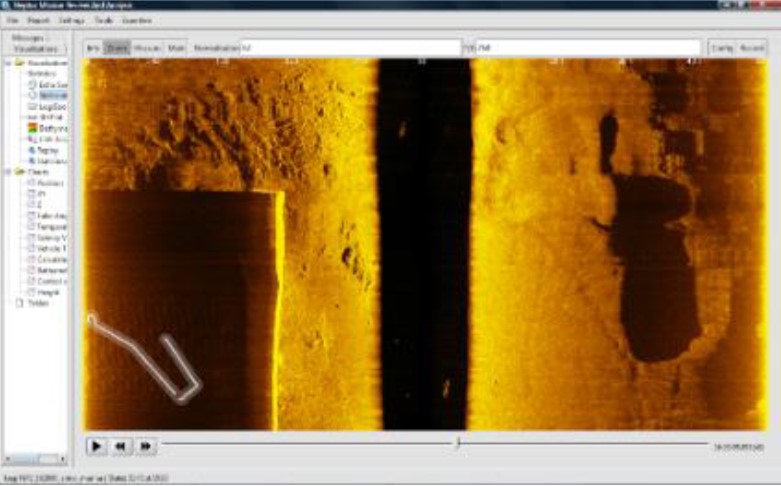Image resolution: width=781 pixels, height=486 pixels.
Task: Click the horizontal scrollbar under the tree panel
Action: [35, 461]
